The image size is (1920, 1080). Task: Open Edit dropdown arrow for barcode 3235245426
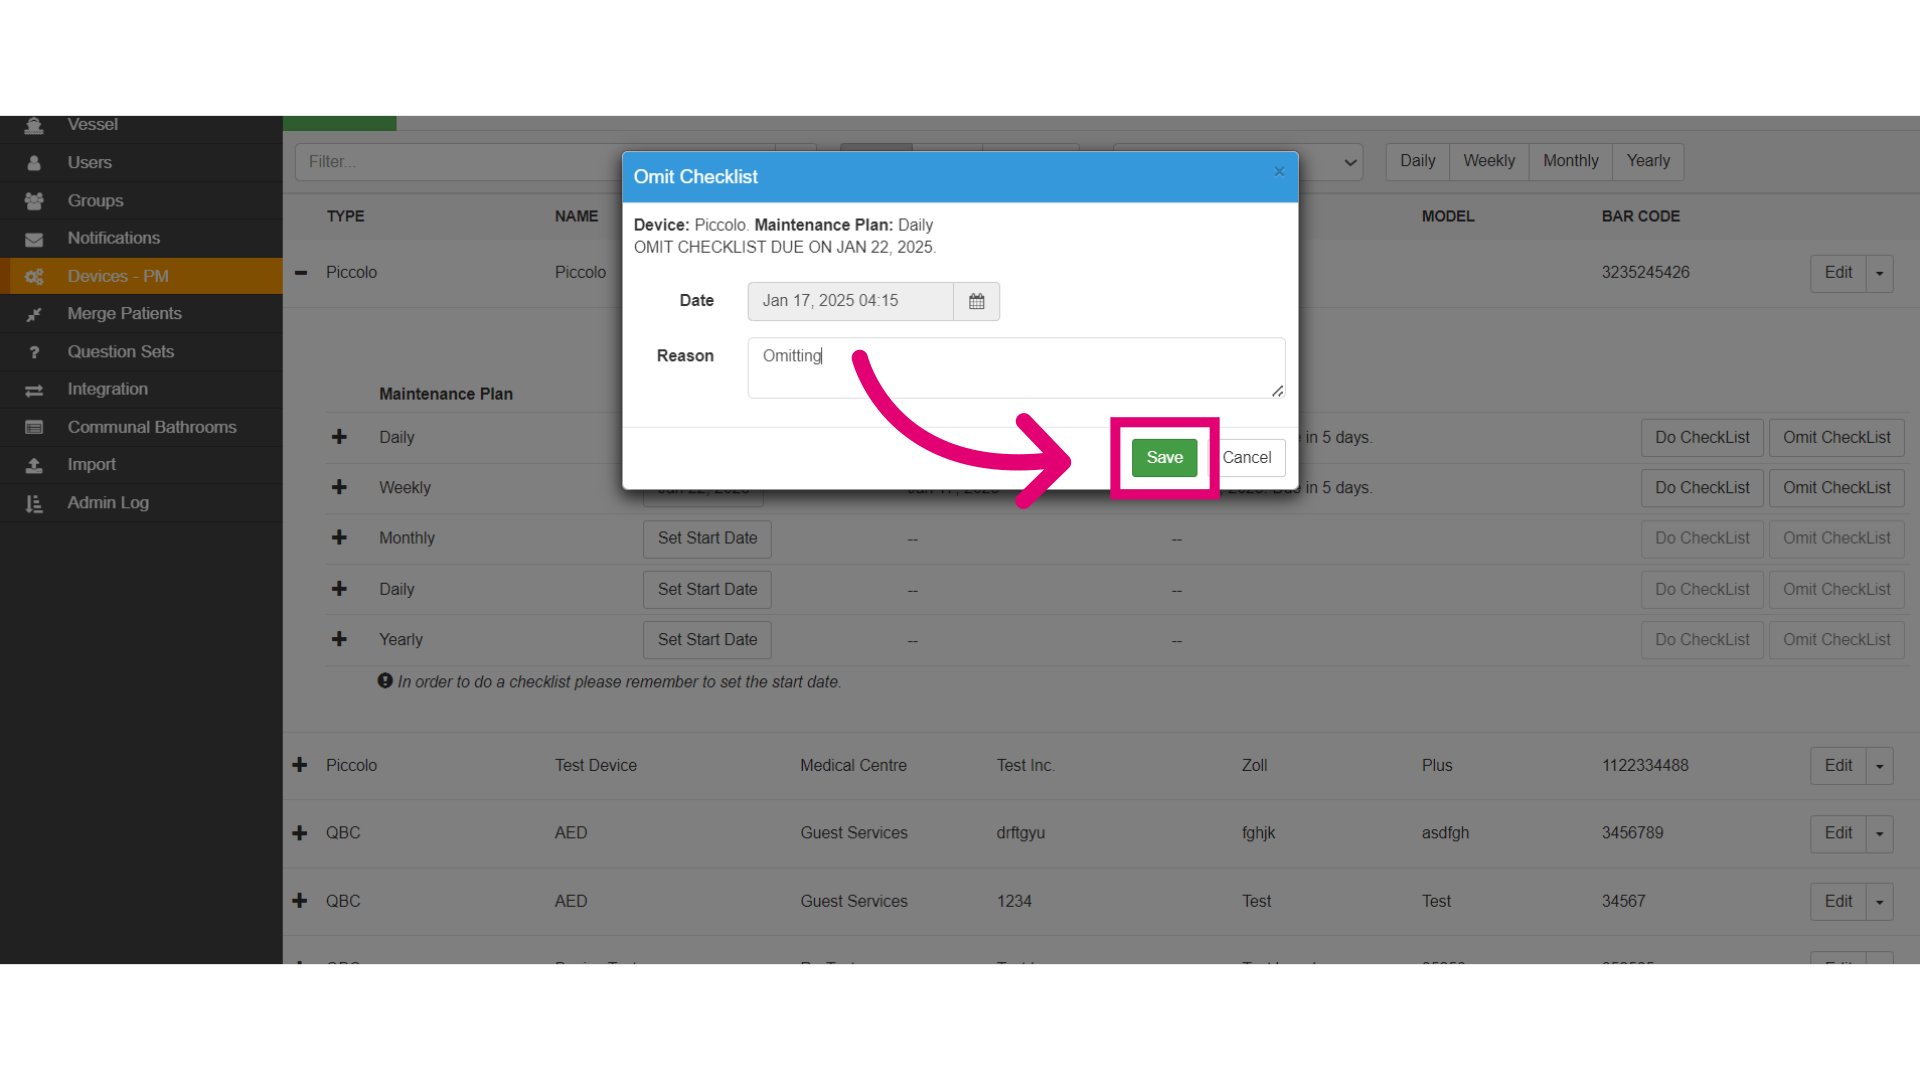(1880, 273)
